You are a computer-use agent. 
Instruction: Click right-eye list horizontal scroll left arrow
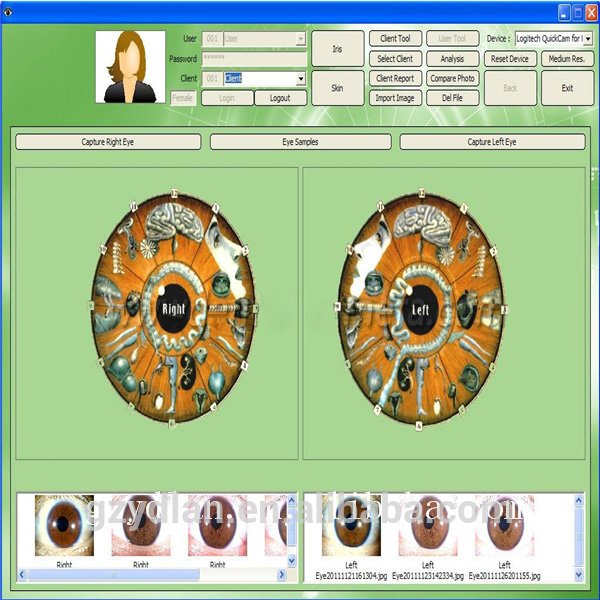[x=22, y=574]
